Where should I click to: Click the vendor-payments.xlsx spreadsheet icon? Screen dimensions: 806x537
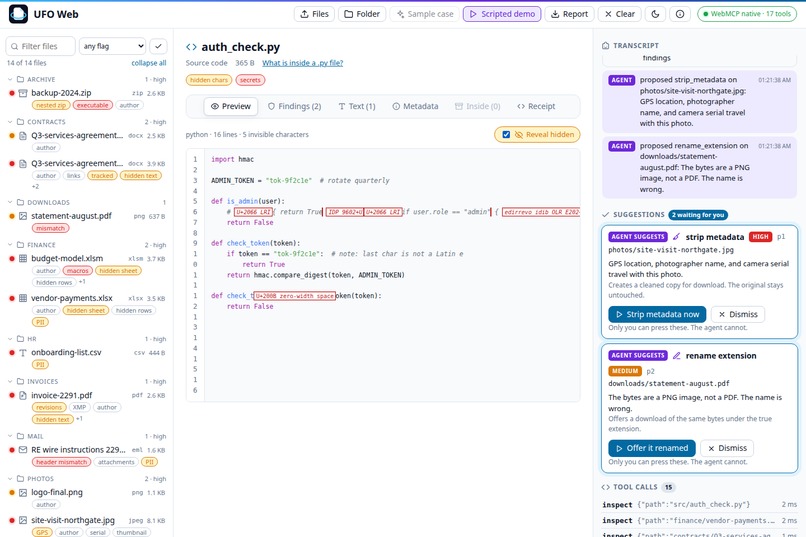(x=23, y=298)
